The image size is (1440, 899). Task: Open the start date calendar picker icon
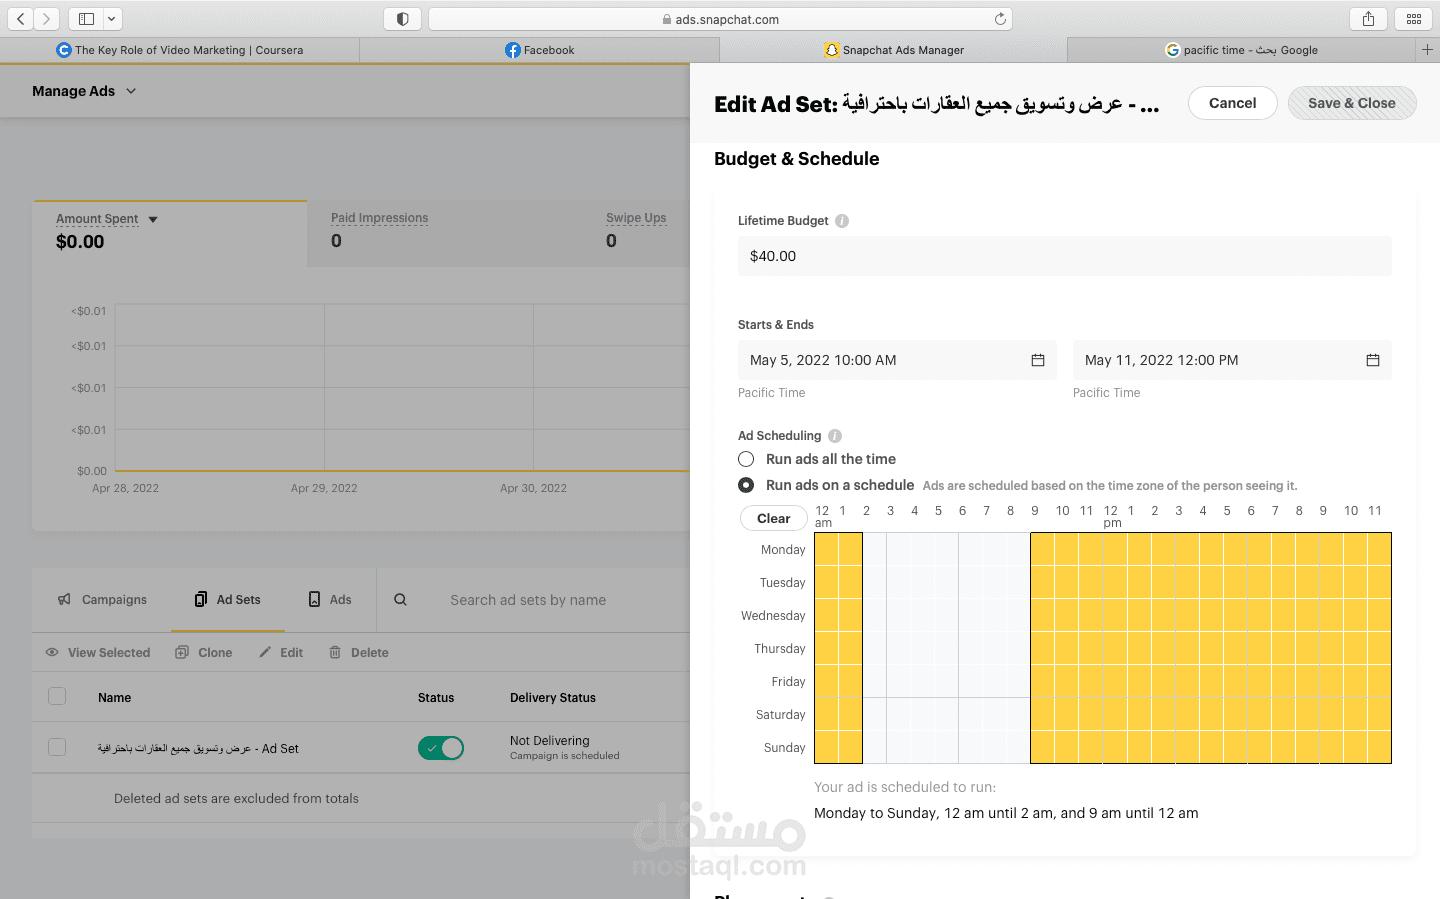click(1038, 360)
